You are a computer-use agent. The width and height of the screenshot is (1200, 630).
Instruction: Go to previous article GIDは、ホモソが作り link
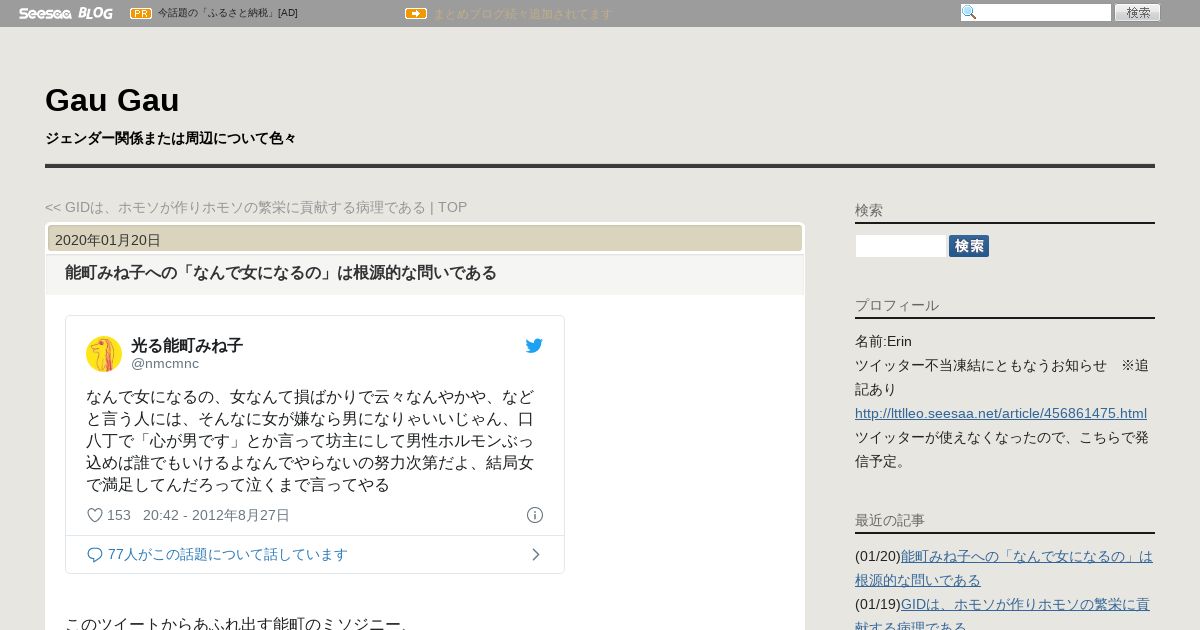click(235, 207)
